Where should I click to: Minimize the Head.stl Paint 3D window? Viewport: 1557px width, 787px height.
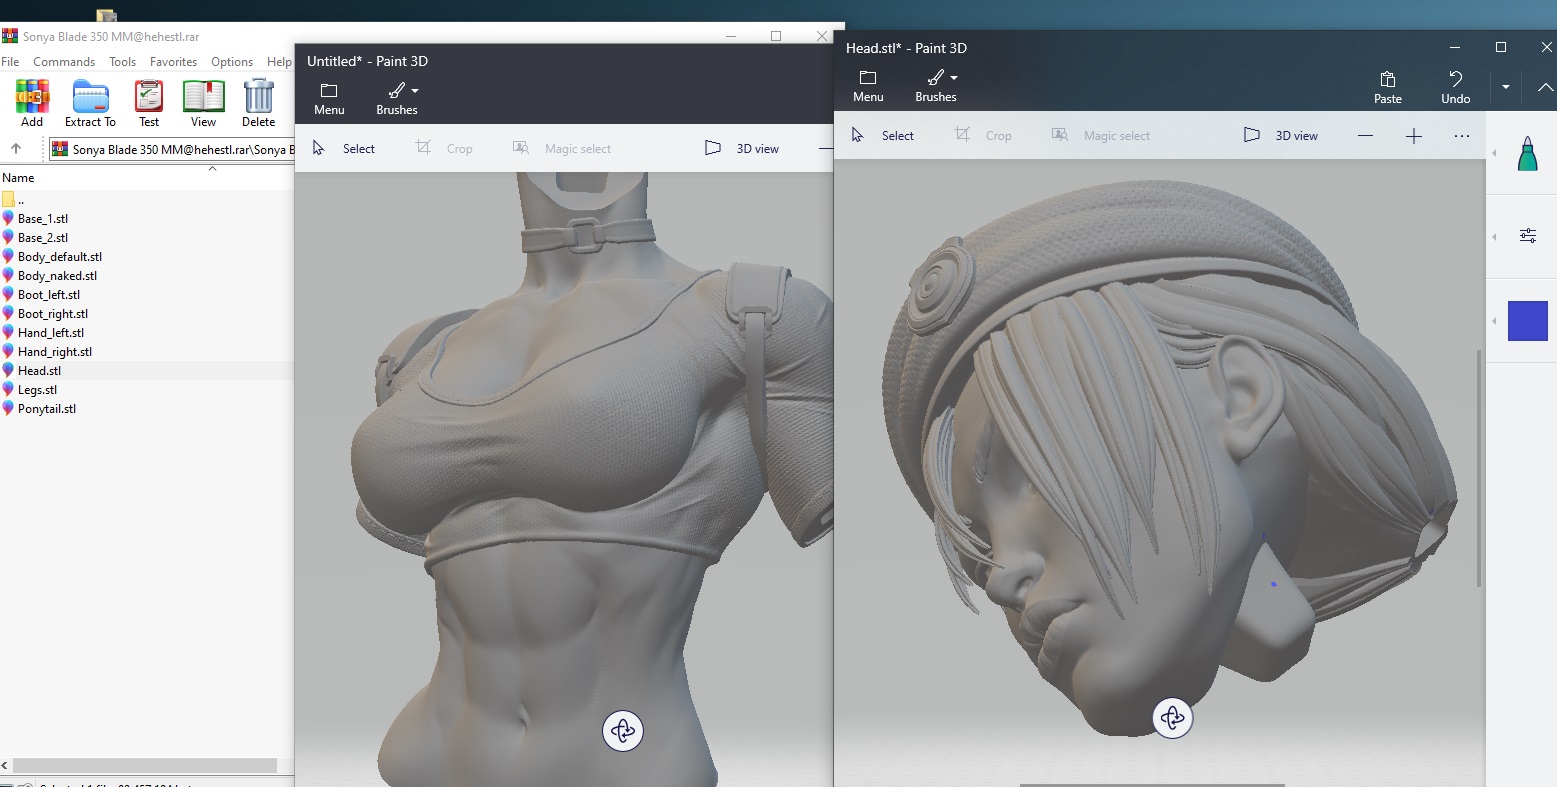click(1454, 47)
